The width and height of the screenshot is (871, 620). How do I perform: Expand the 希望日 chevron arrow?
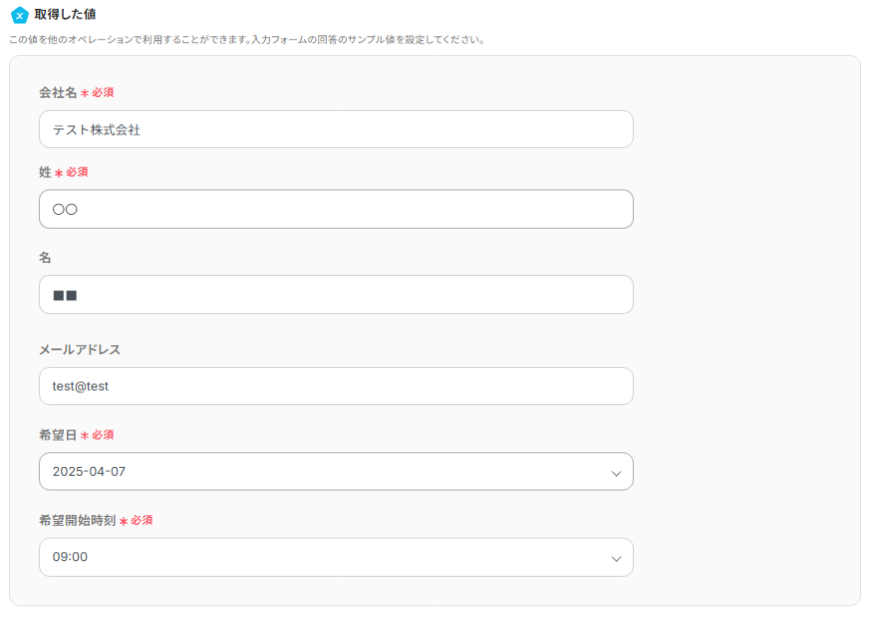tap(616, 473)
